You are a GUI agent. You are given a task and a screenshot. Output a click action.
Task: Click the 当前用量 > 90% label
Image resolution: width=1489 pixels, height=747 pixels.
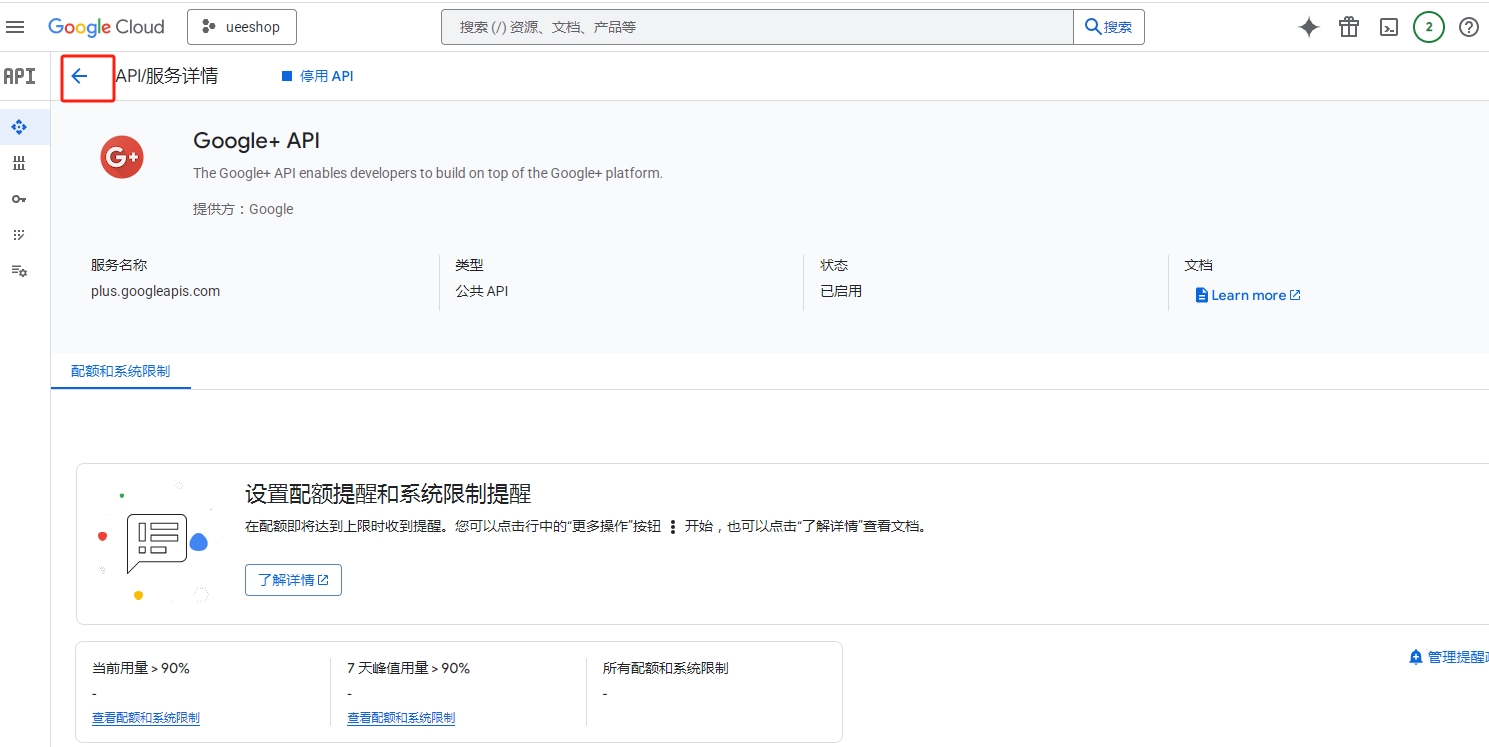pos(141,668)
